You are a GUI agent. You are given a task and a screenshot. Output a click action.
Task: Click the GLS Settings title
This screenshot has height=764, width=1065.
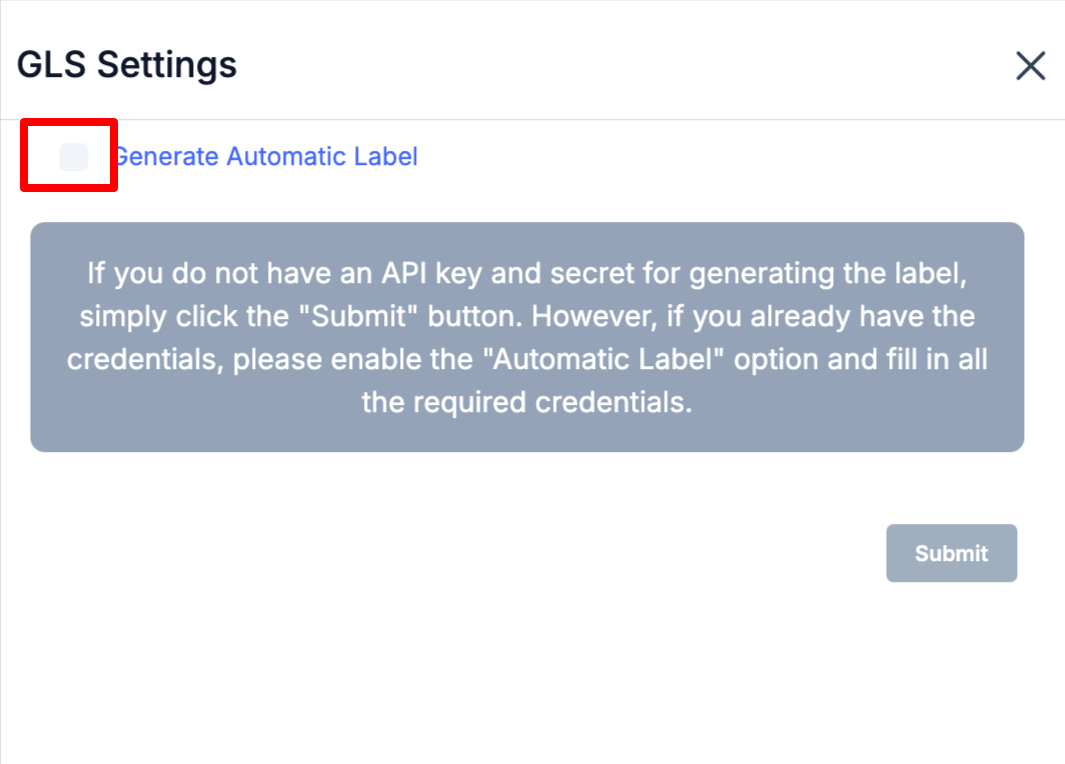point(127,65)
